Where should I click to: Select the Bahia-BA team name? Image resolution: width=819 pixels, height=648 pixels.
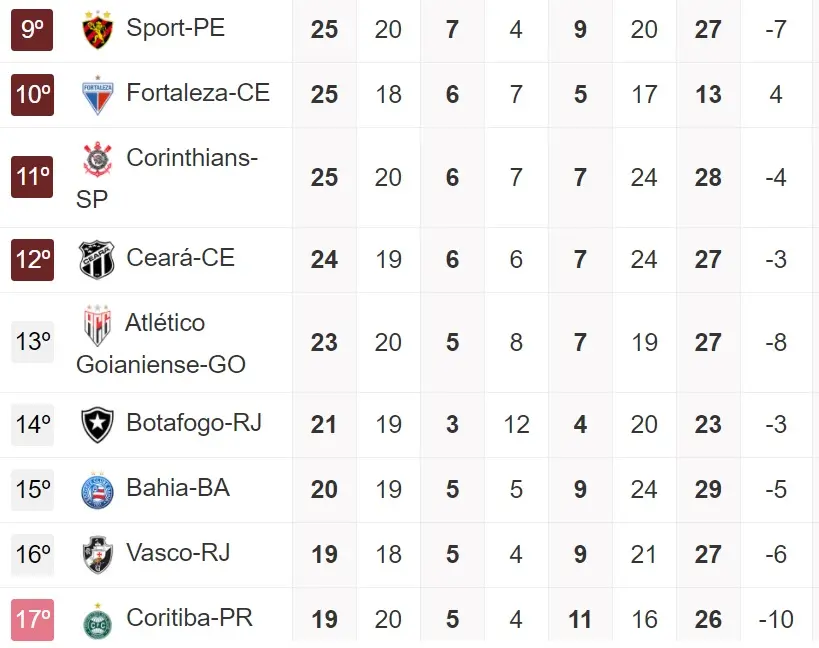[x=178, y=488]
